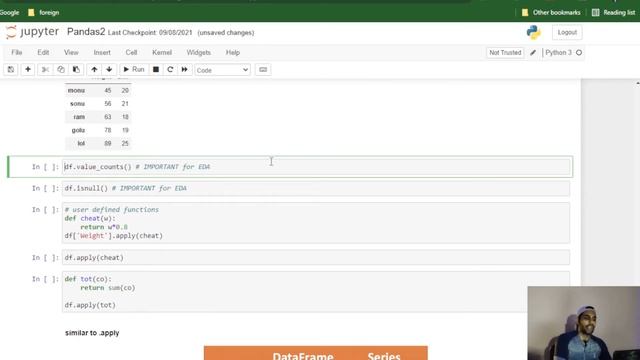The image size is (640, 360).
Task: Open the Insert menu
Action: point(102,52)
